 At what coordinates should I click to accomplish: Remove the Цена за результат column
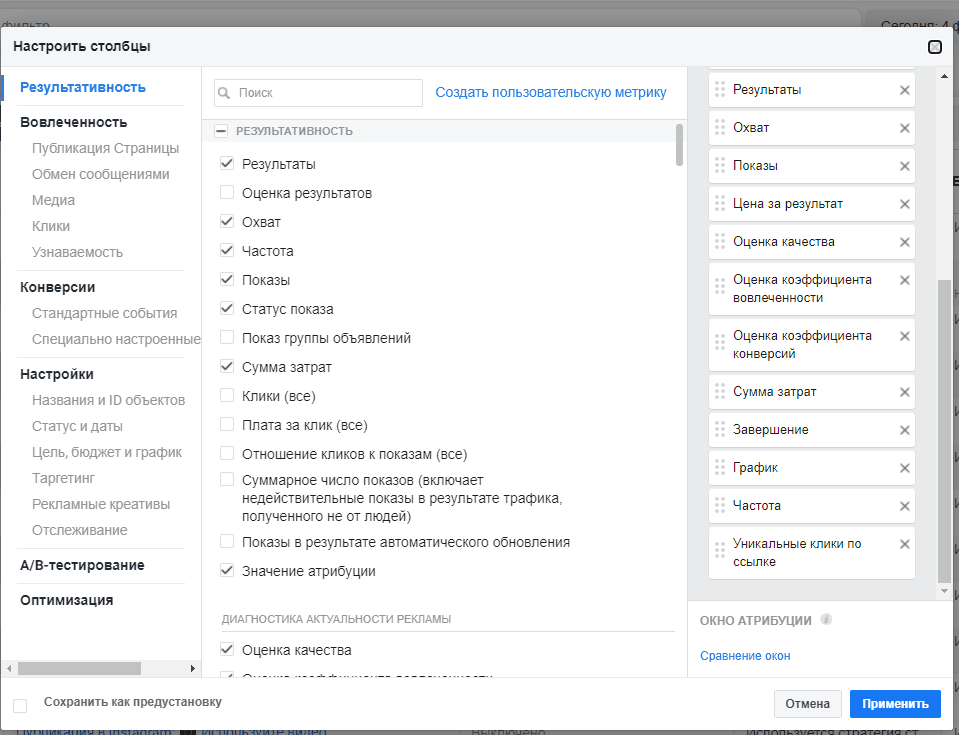pos(905,204)
